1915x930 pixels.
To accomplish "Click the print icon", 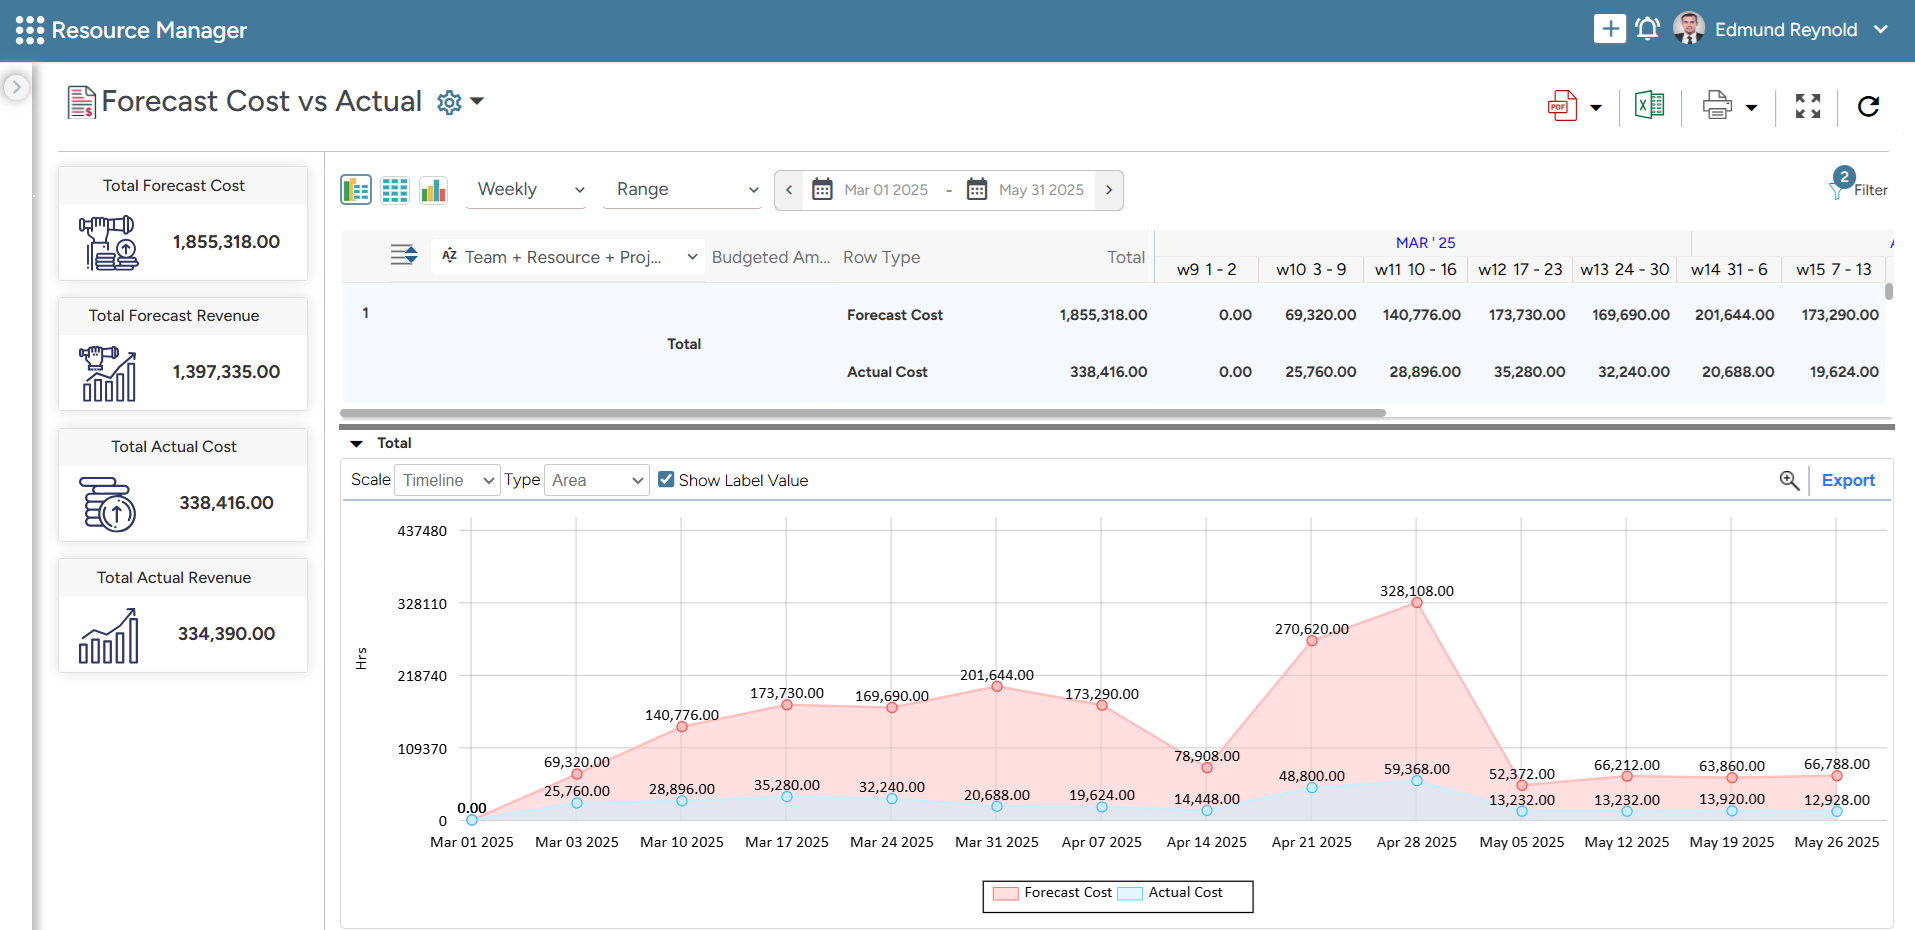I will [1717, 105].
